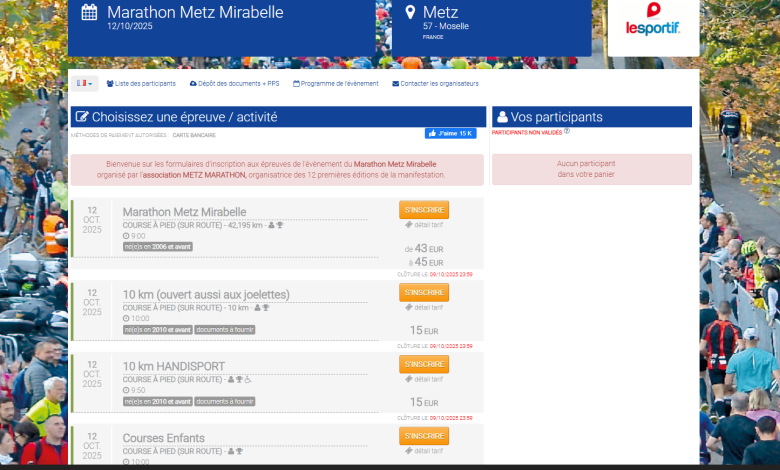Click S'INSCRIRE for 10 km HANDISPORT
This screenshot has width=780, height=470.
[x=424, y=364]
